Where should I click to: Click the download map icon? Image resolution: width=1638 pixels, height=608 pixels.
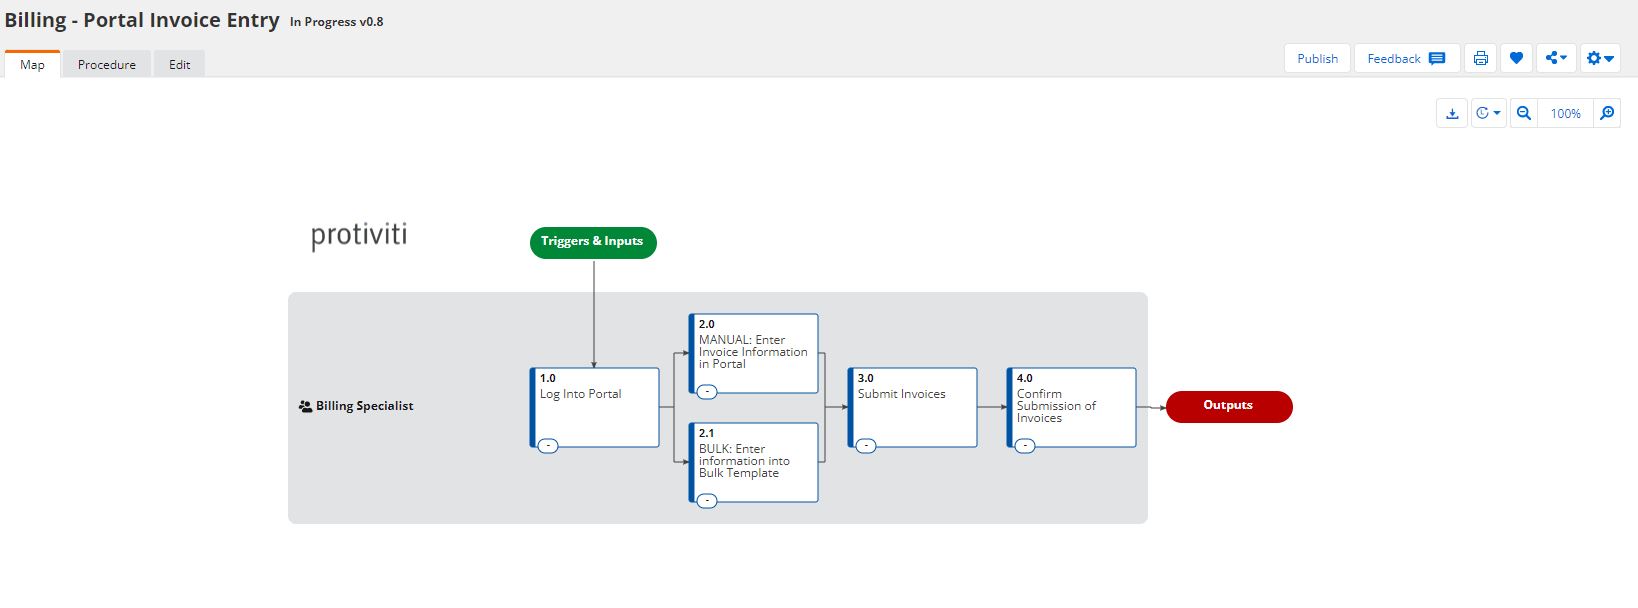click(1452, 114)
